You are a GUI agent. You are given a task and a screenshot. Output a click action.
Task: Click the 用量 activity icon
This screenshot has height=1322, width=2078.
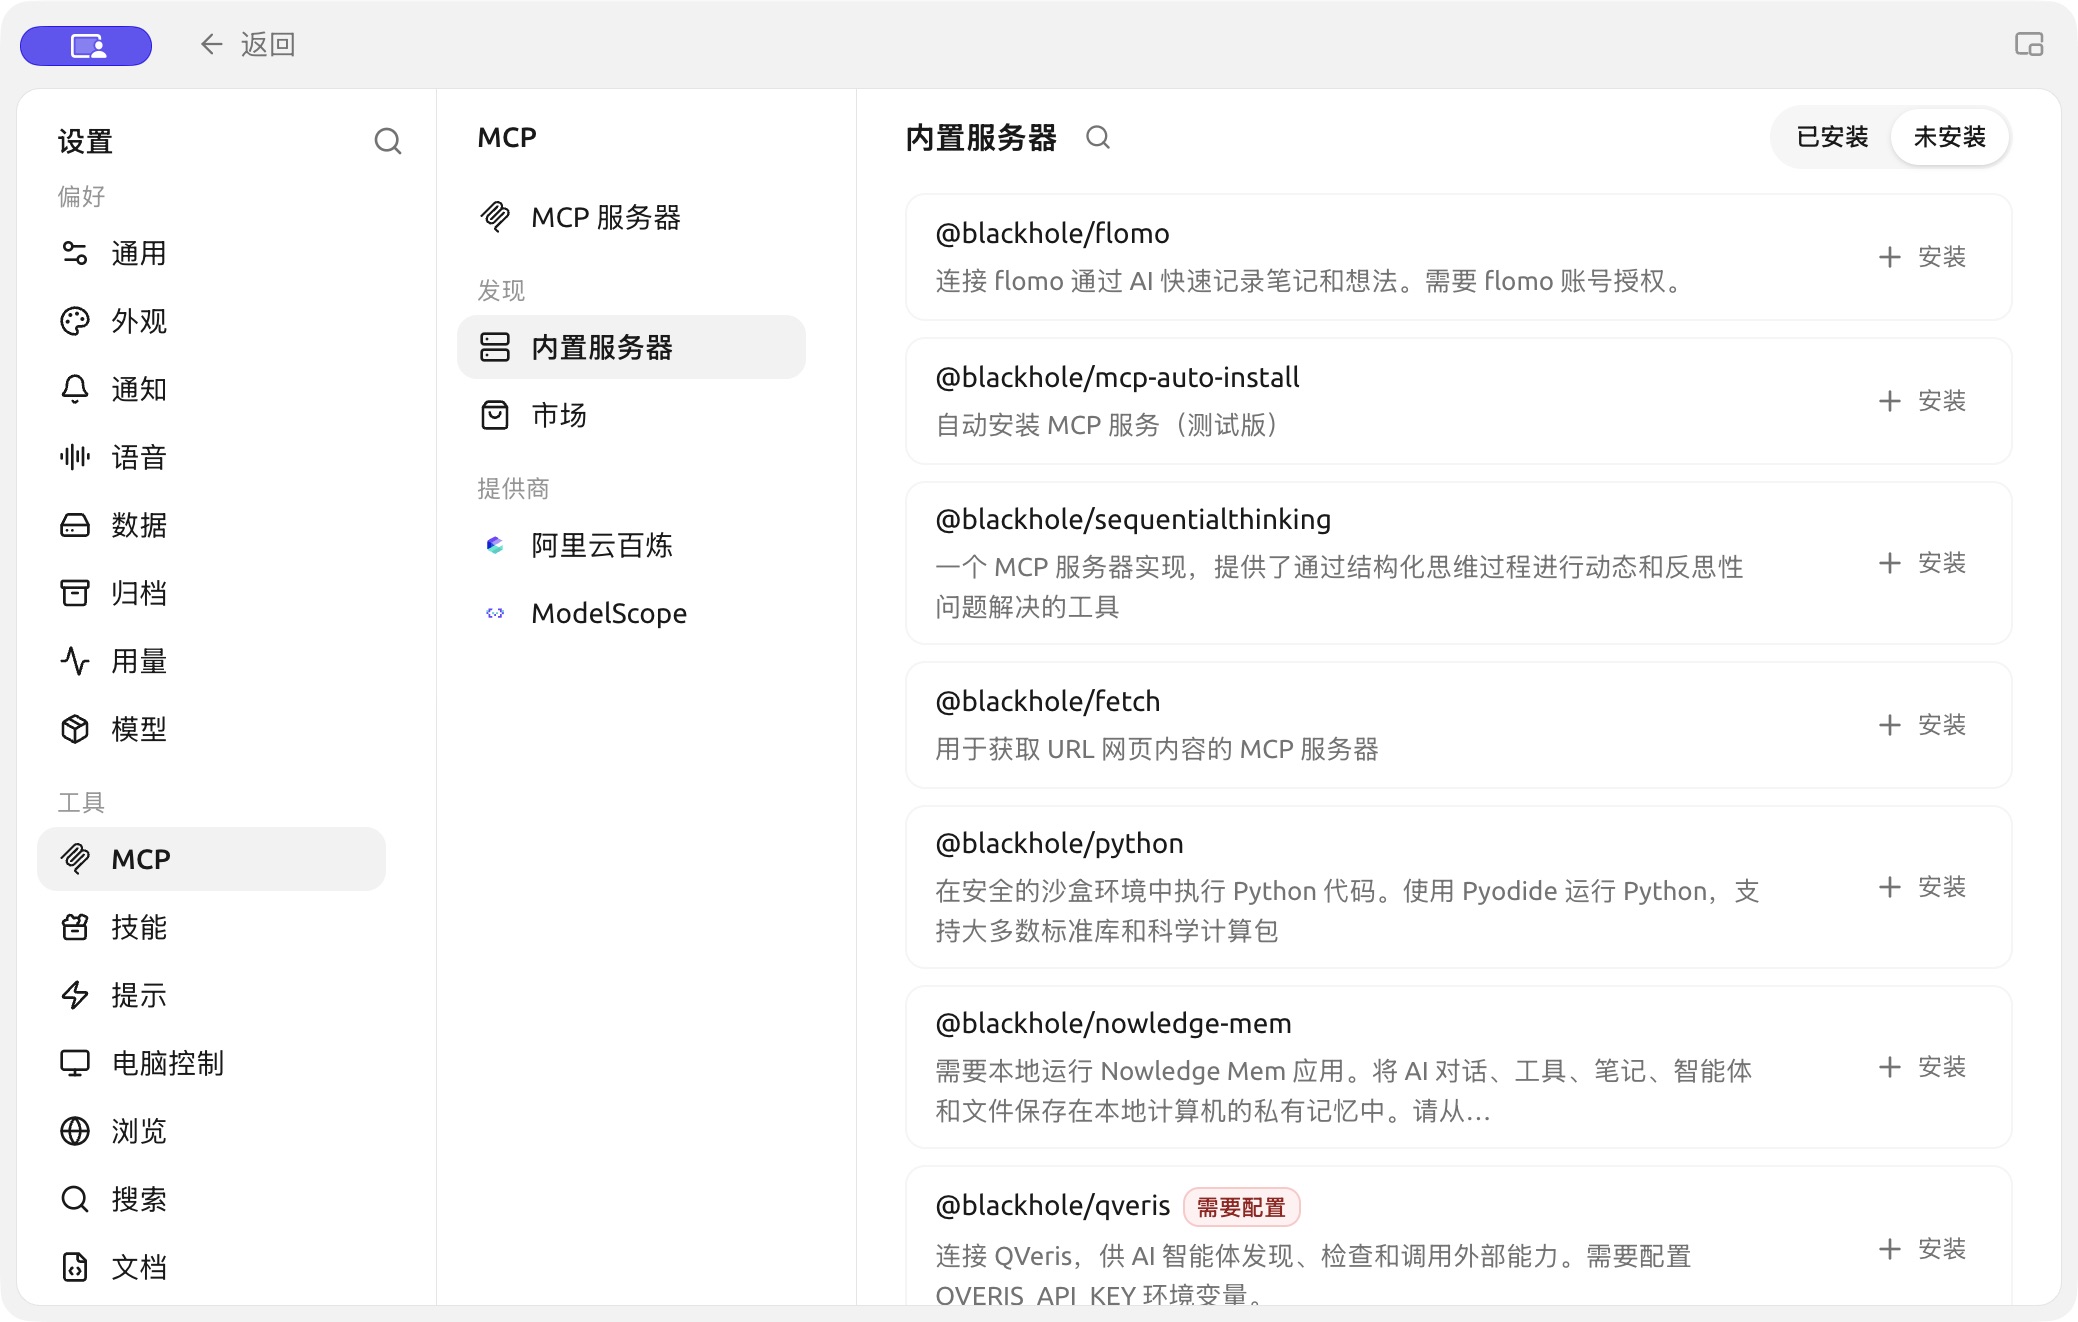coord(75,661)
